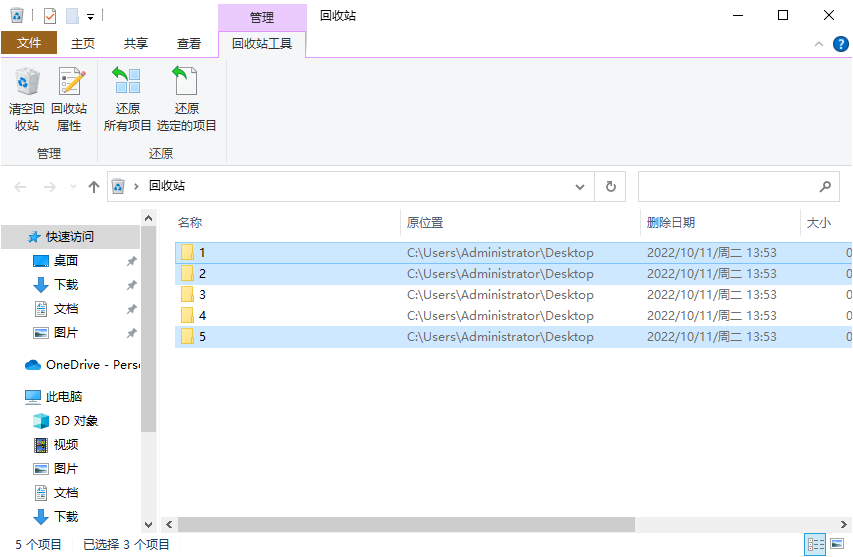Viewport: 853px width, 557px height.
Task: Click the horizontal scrollbar thumb
Action: pyautogui.click(x=406, y=524)
